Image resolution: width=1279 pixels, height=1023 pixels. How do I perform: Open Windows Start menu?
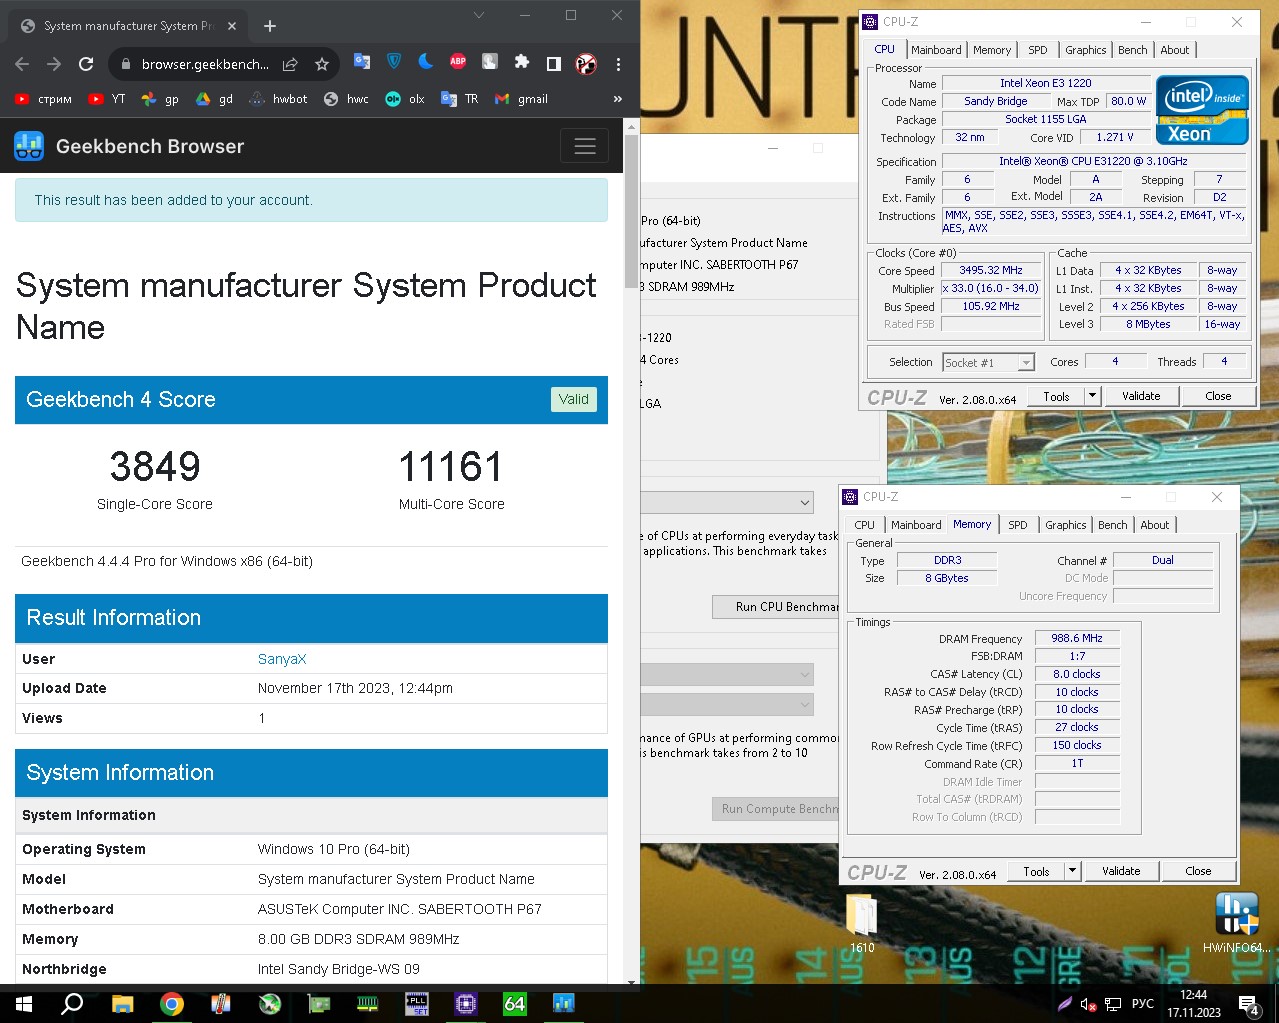(x=24, y=1003)
